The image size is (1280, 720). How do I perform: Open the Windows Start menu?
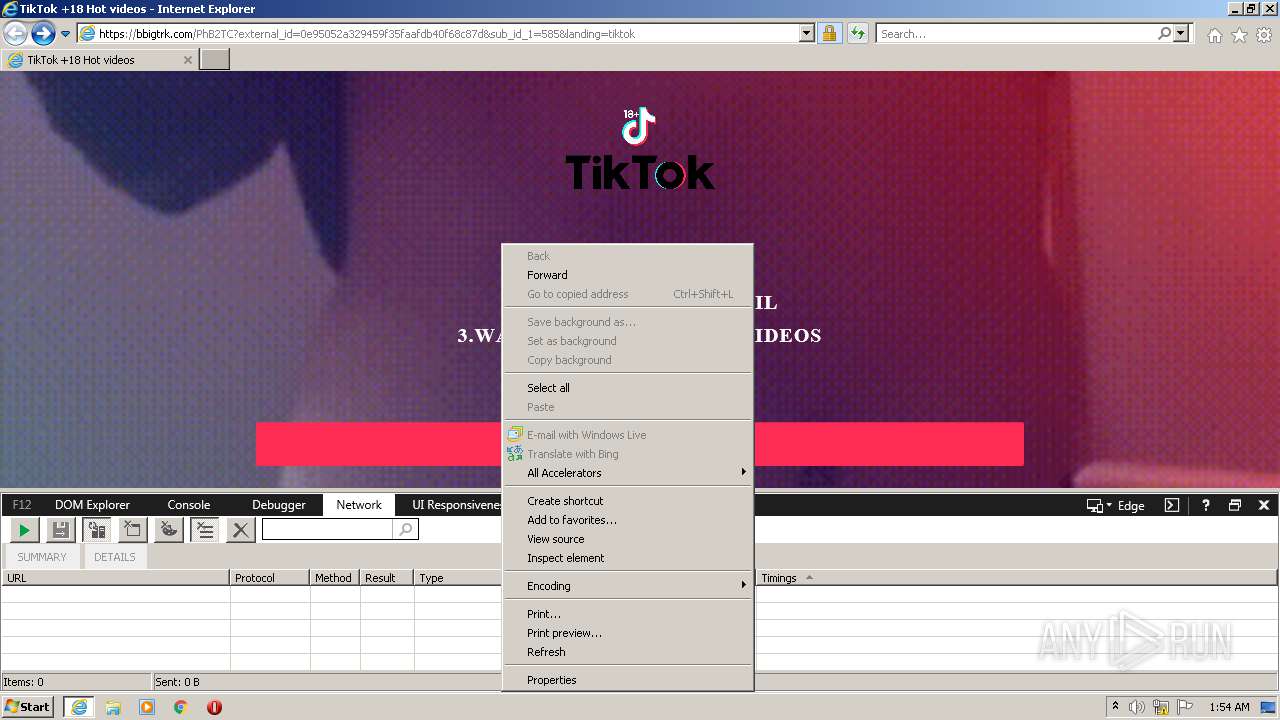28,706
